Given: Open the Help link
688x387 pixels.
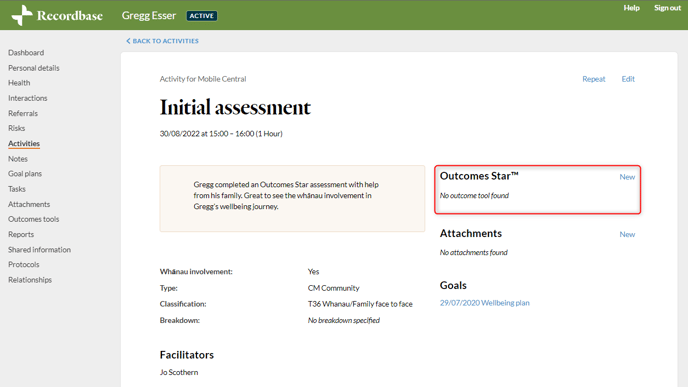Looking at the screenshot, I should (631, 8).
